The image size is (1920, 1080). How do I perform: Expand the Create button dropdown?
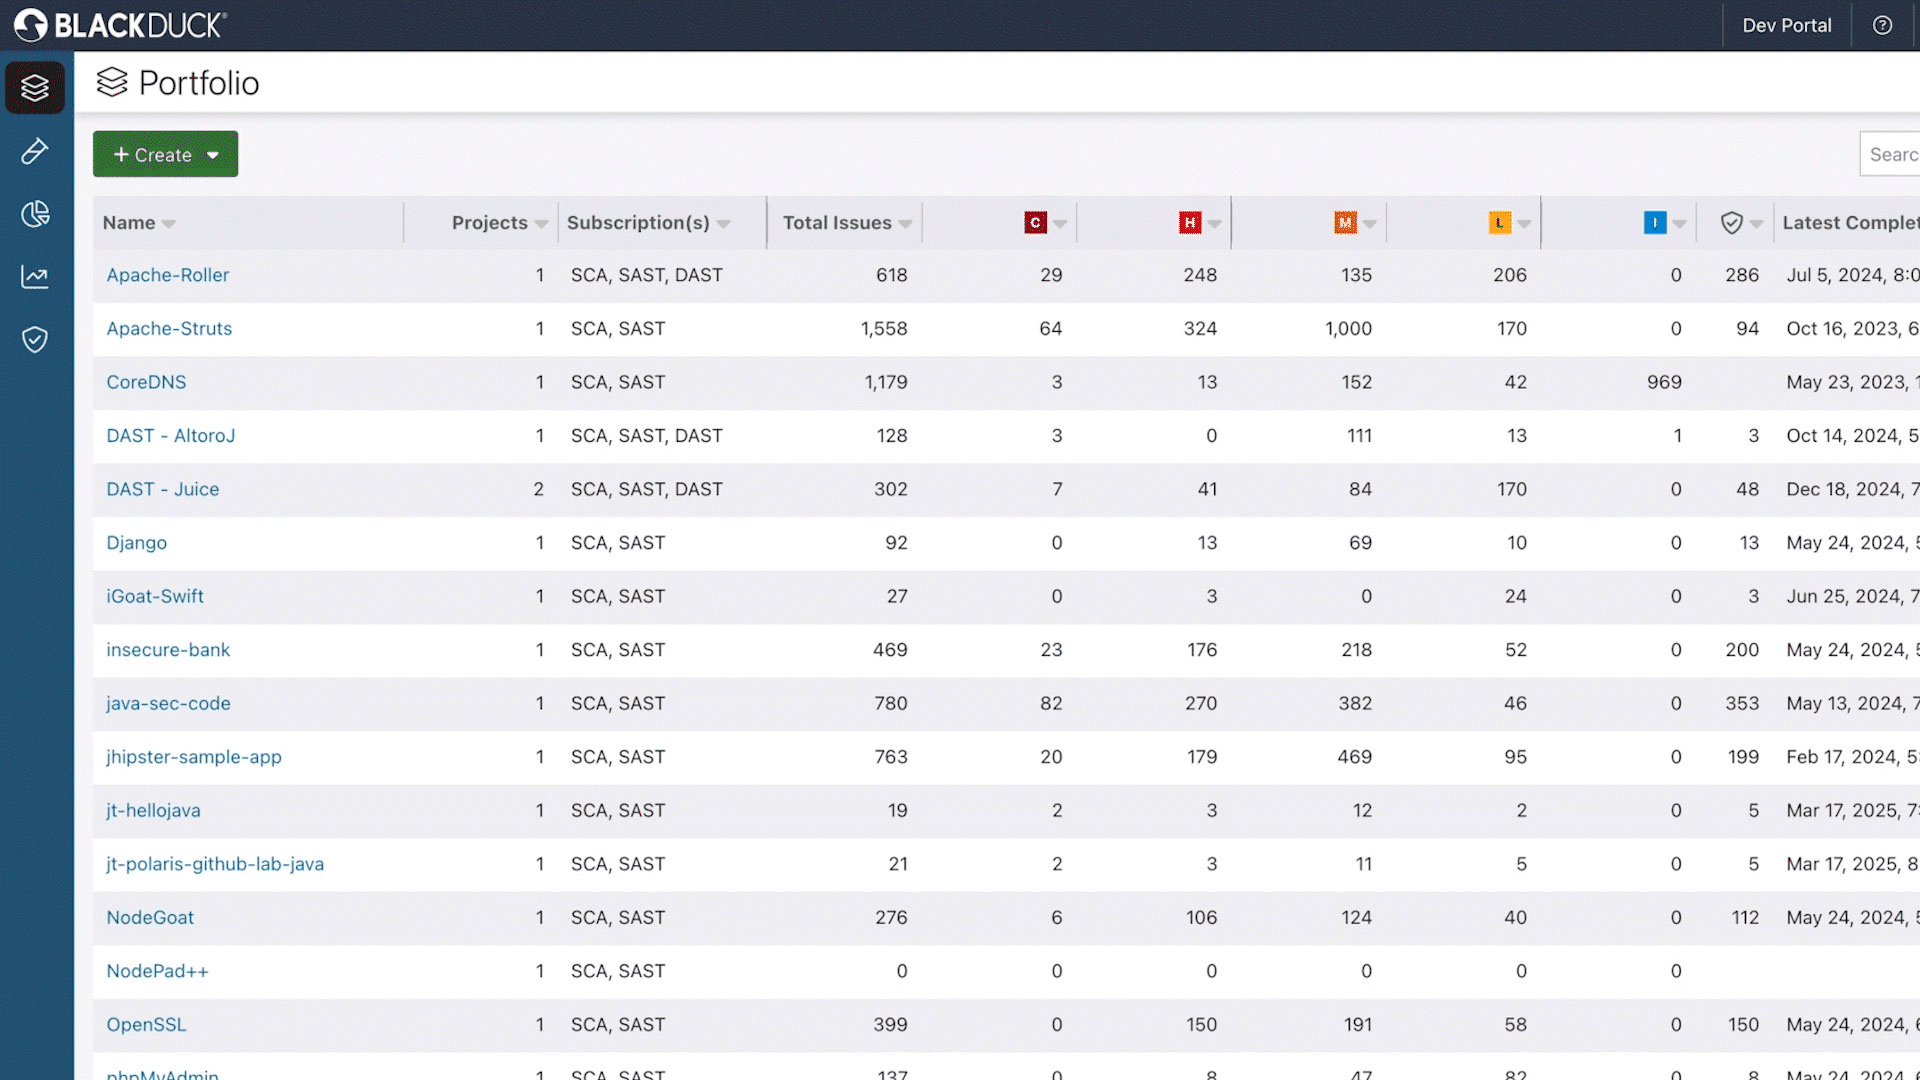click(x=213, y=155)
